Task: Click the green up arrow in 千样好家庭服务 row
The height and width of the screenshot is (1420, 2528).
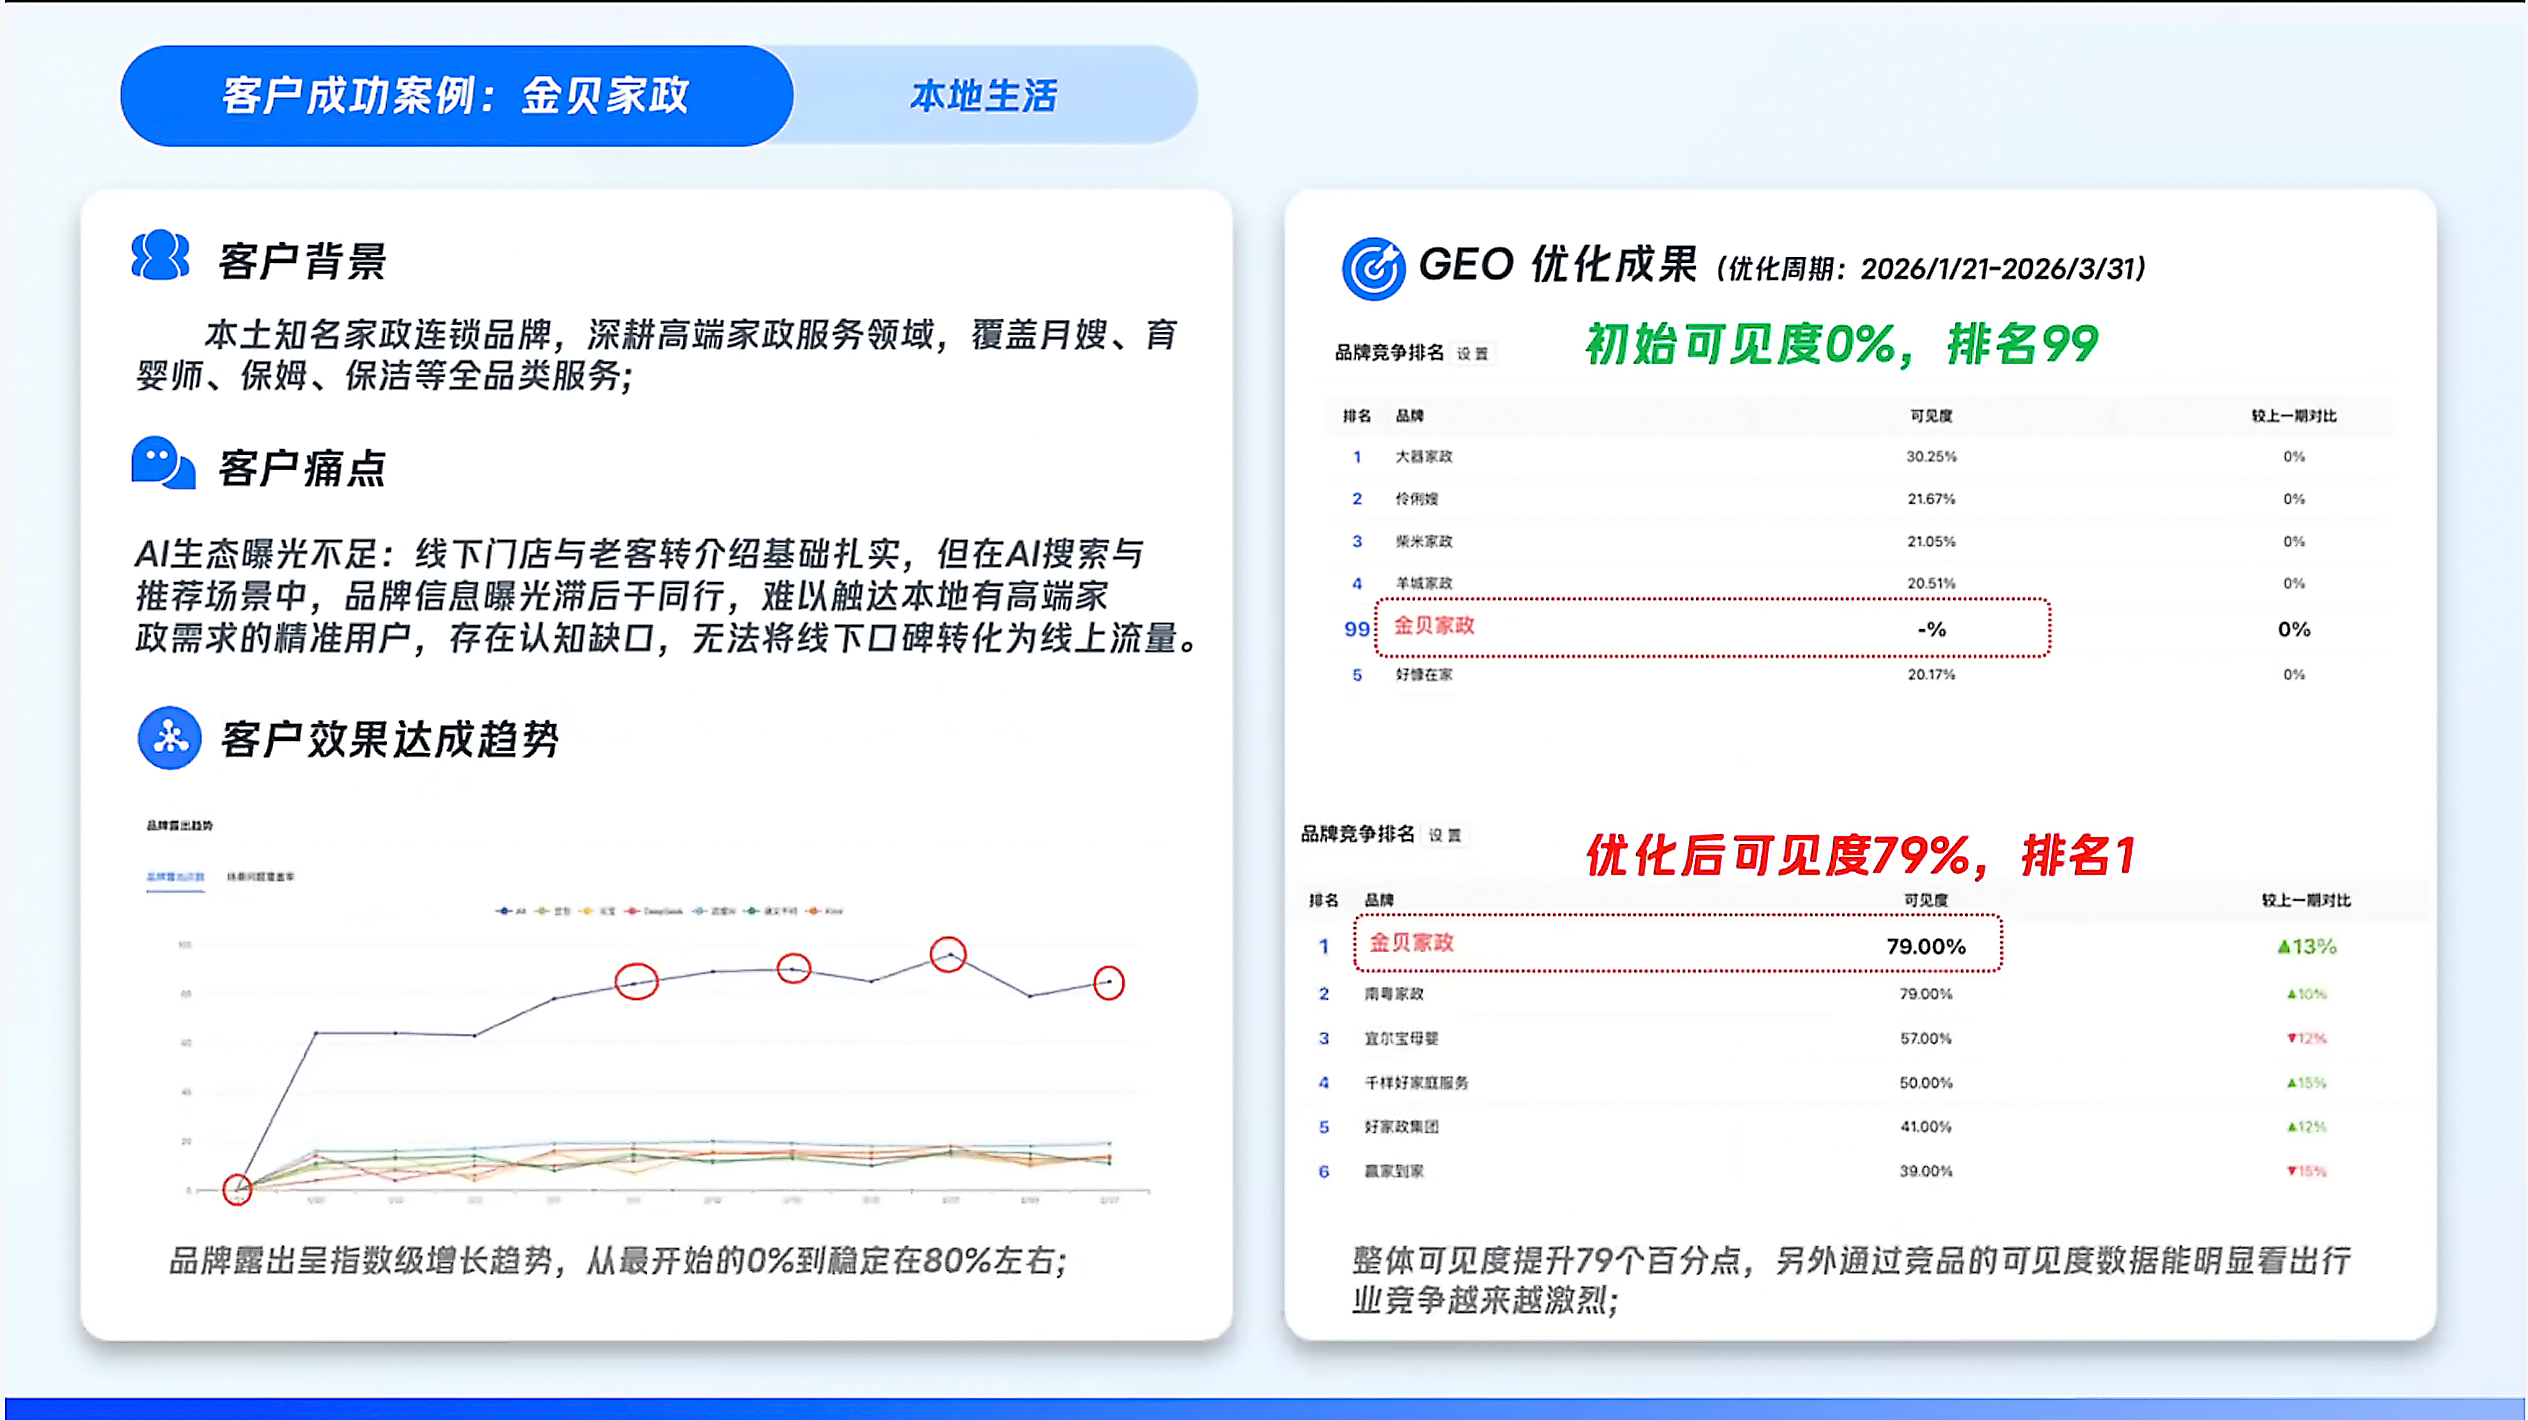Action: click(x=2291, y=1083)
